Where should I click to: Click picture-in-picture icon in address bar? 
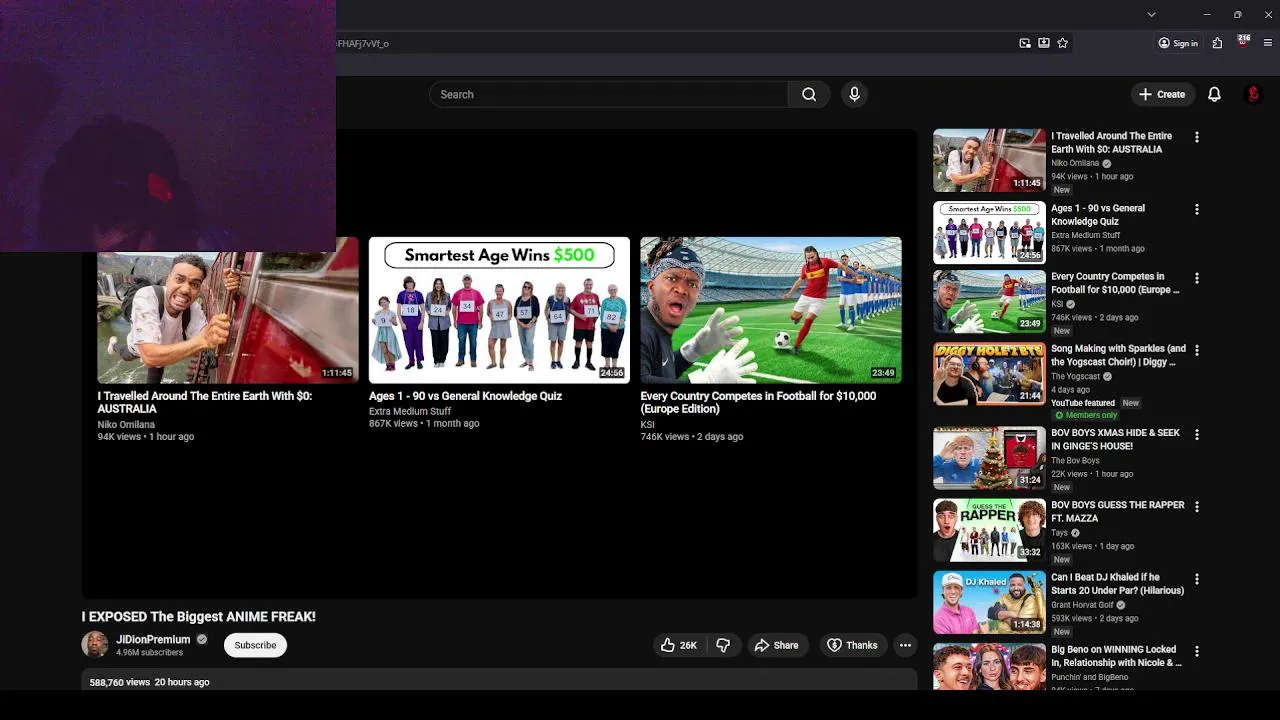1025,43
